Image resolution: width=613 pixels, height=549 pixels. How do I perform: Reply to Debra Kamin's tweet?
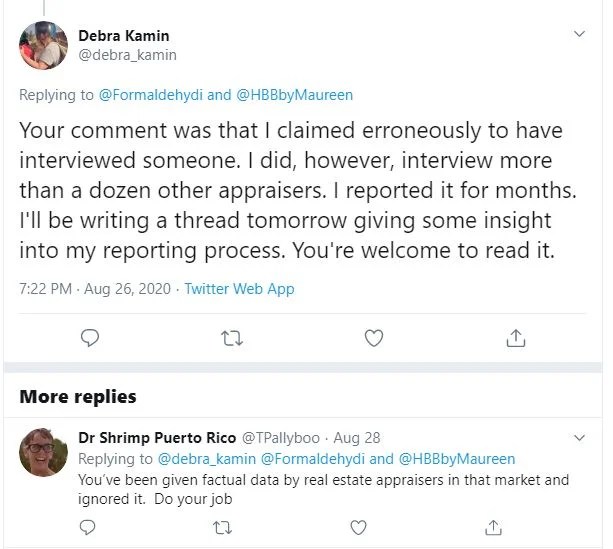[x=90, y=338]
